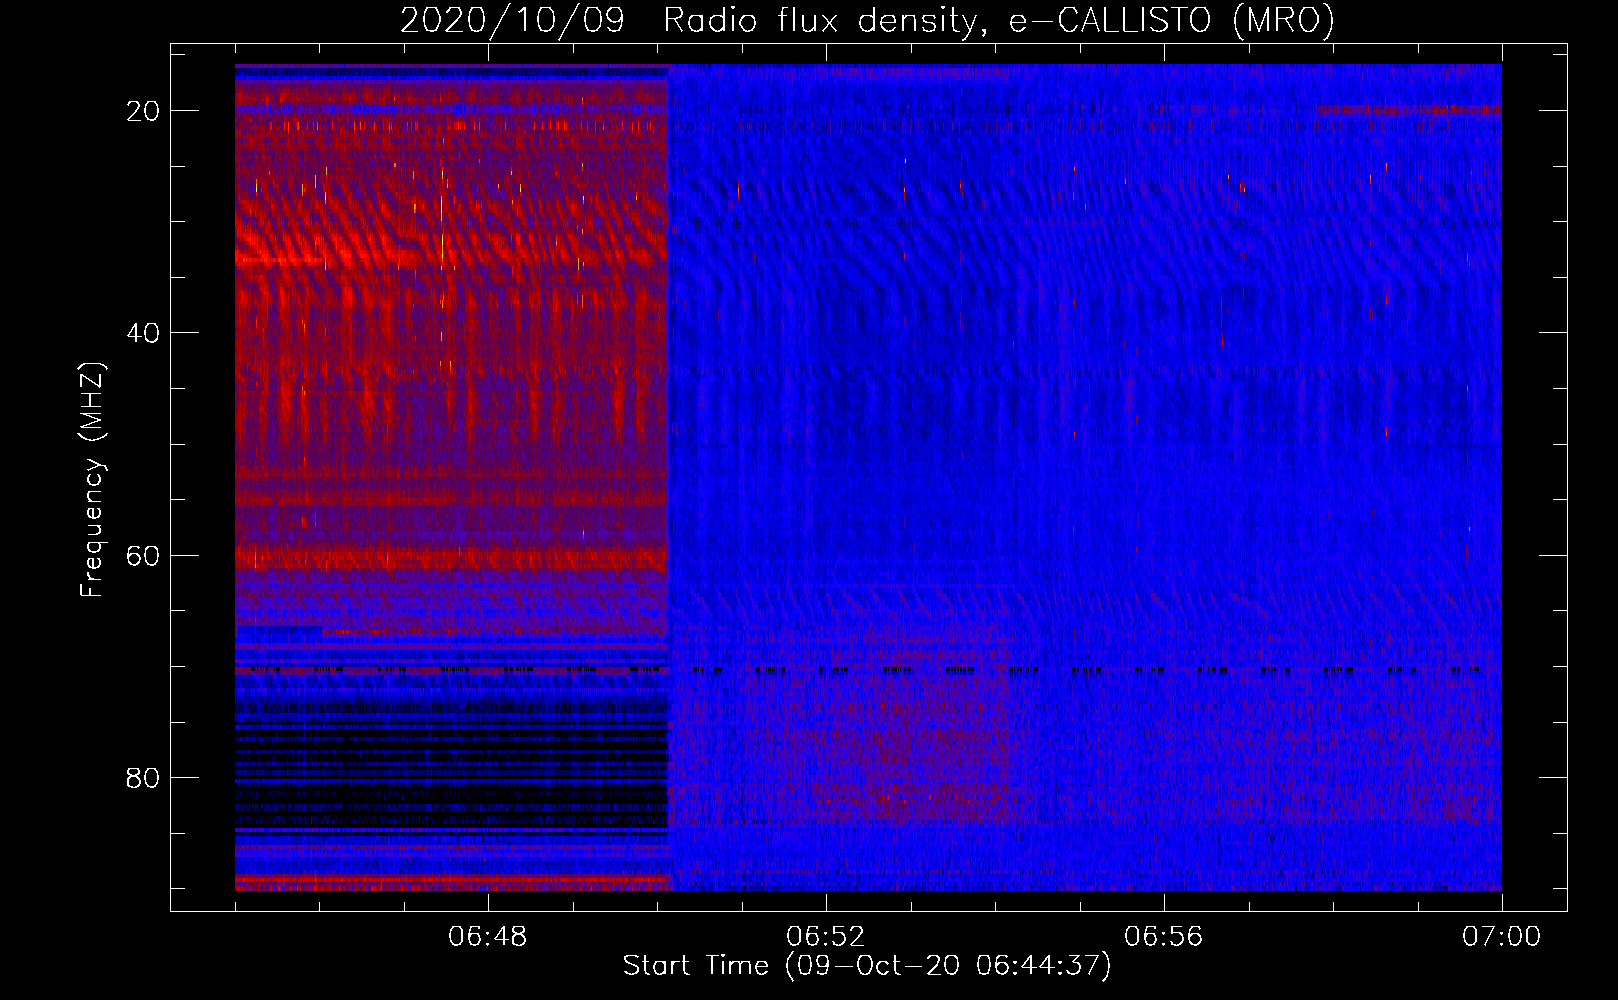Click the 07:00 time tick label

[1502, 936]
